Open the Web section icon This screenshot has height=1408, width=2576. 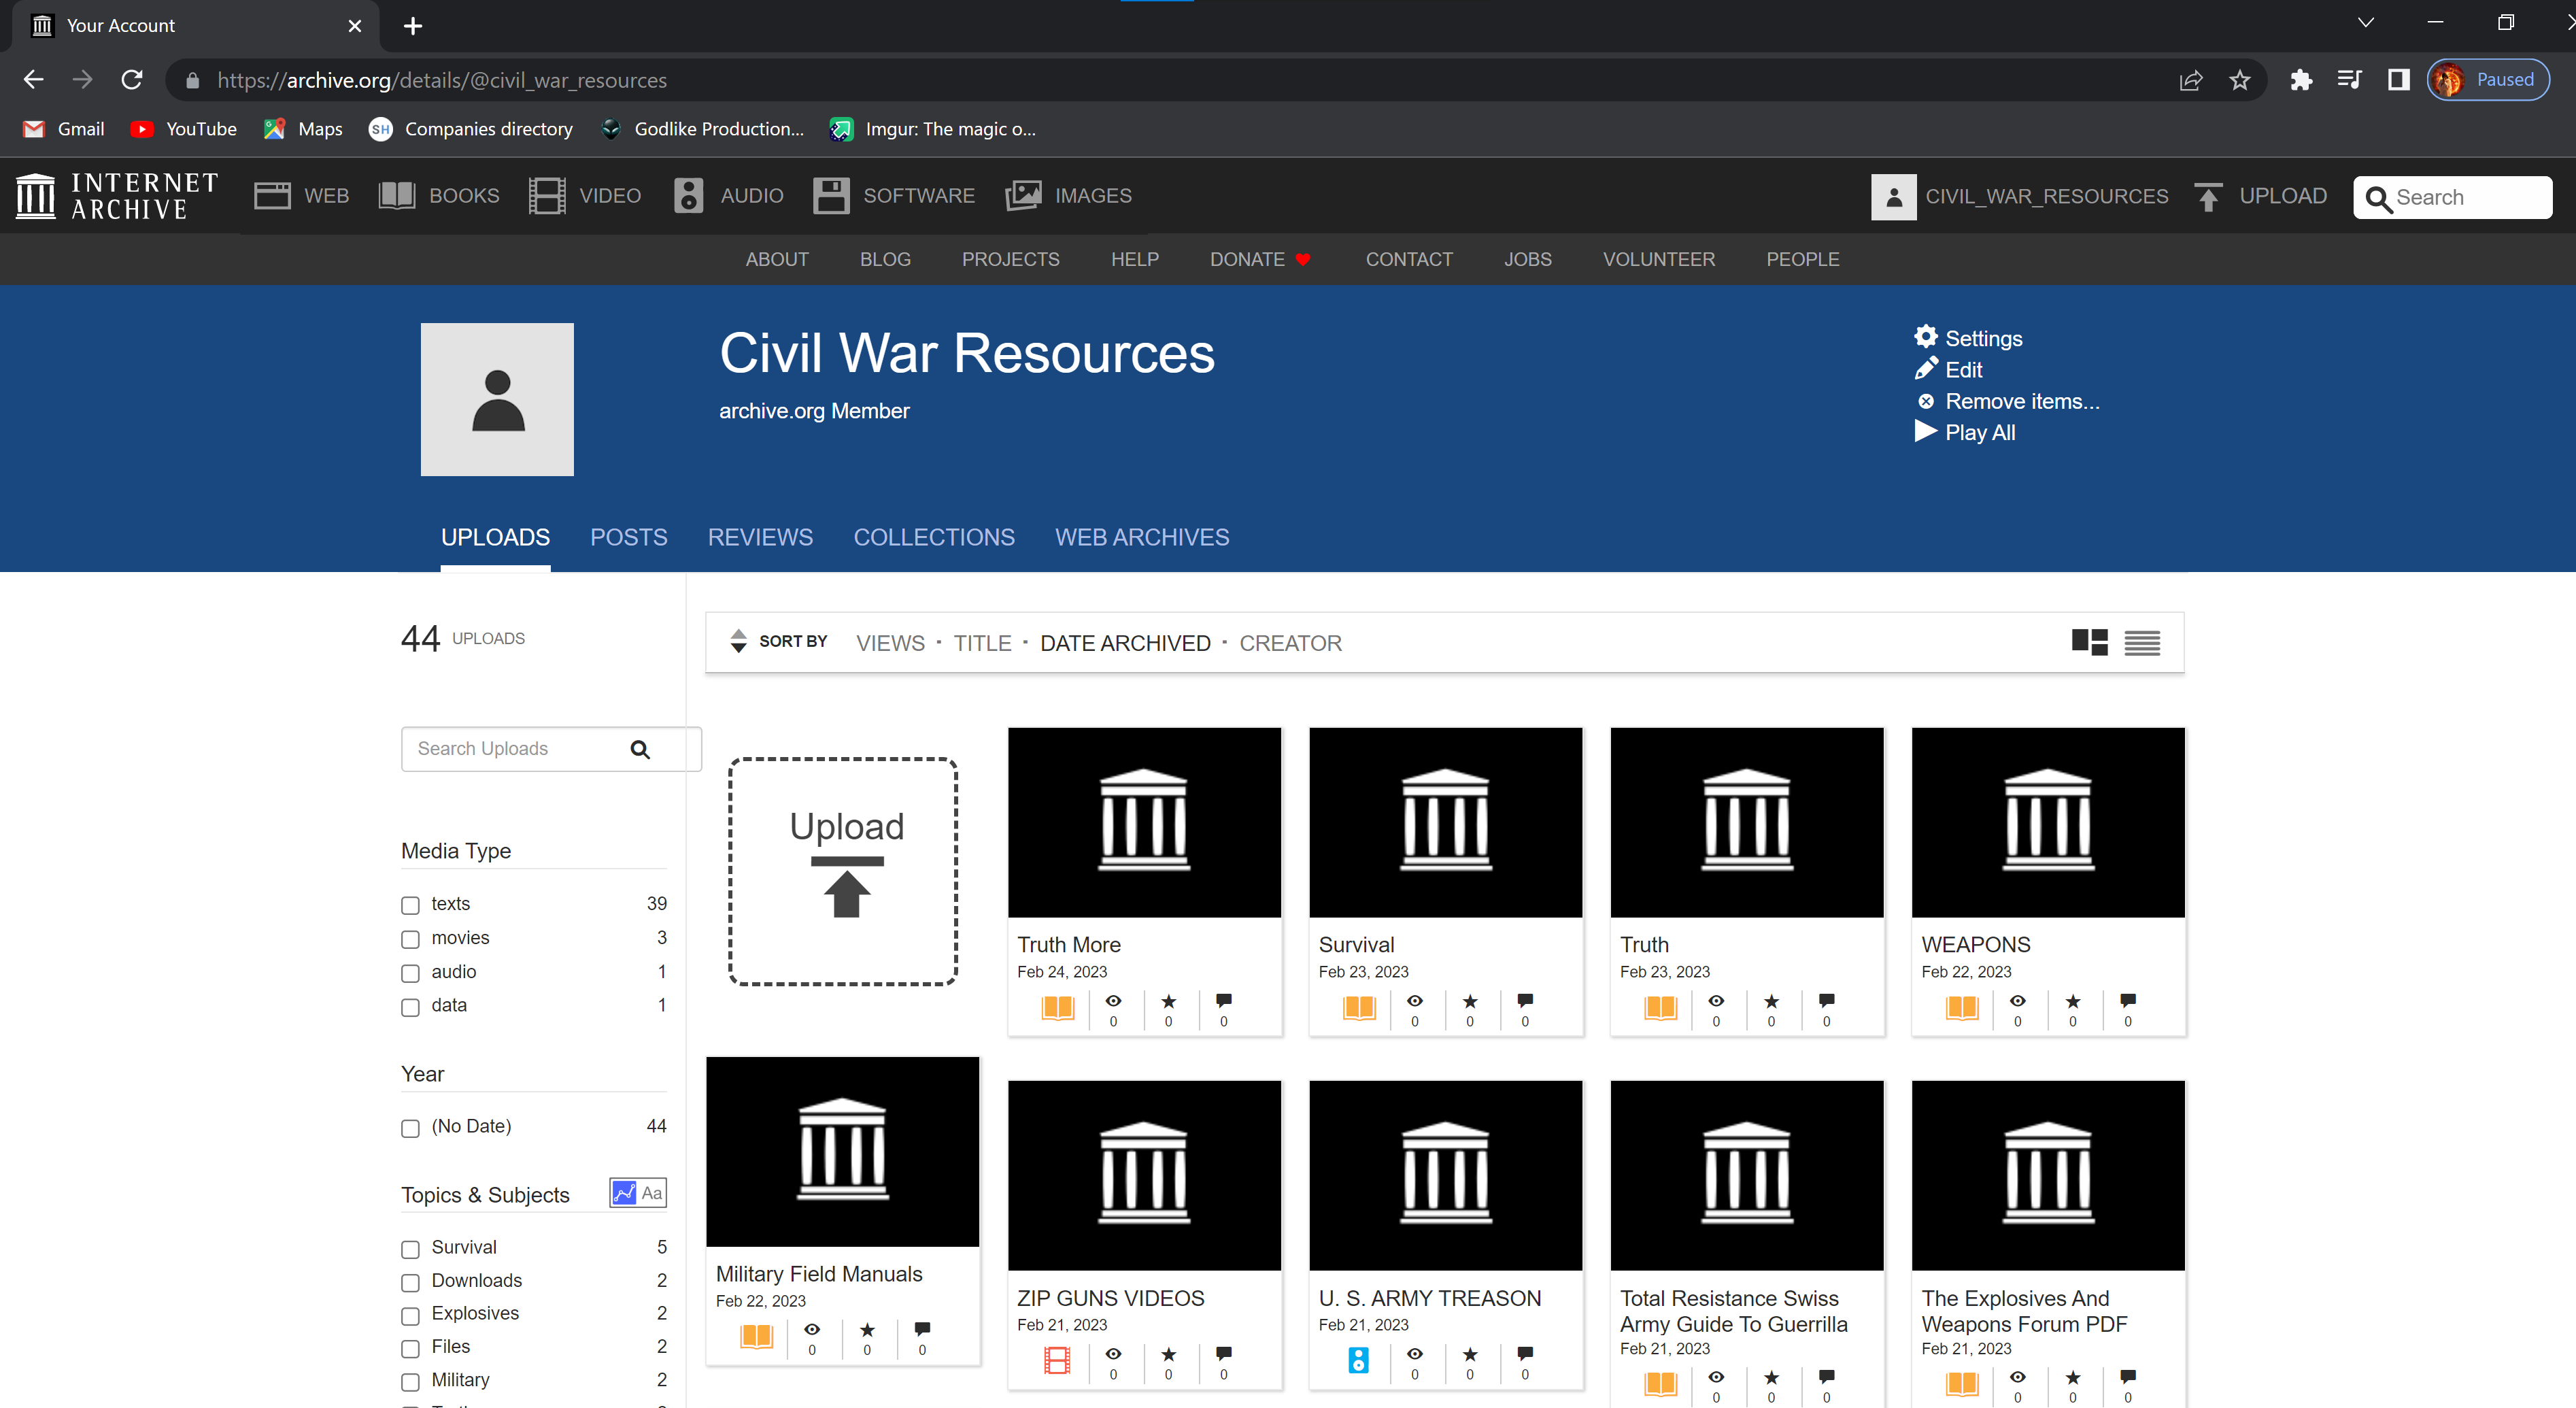(x=272, y=196)
